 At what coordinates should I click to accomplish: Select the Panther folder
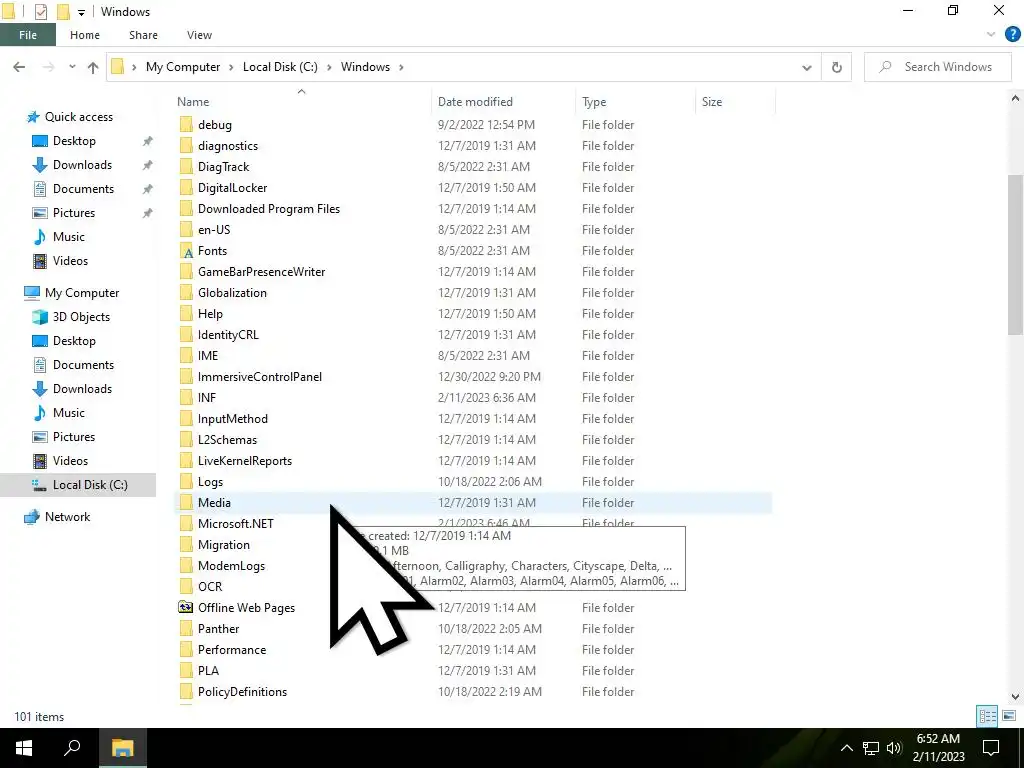pyautogui.click(x=219, y=629)
